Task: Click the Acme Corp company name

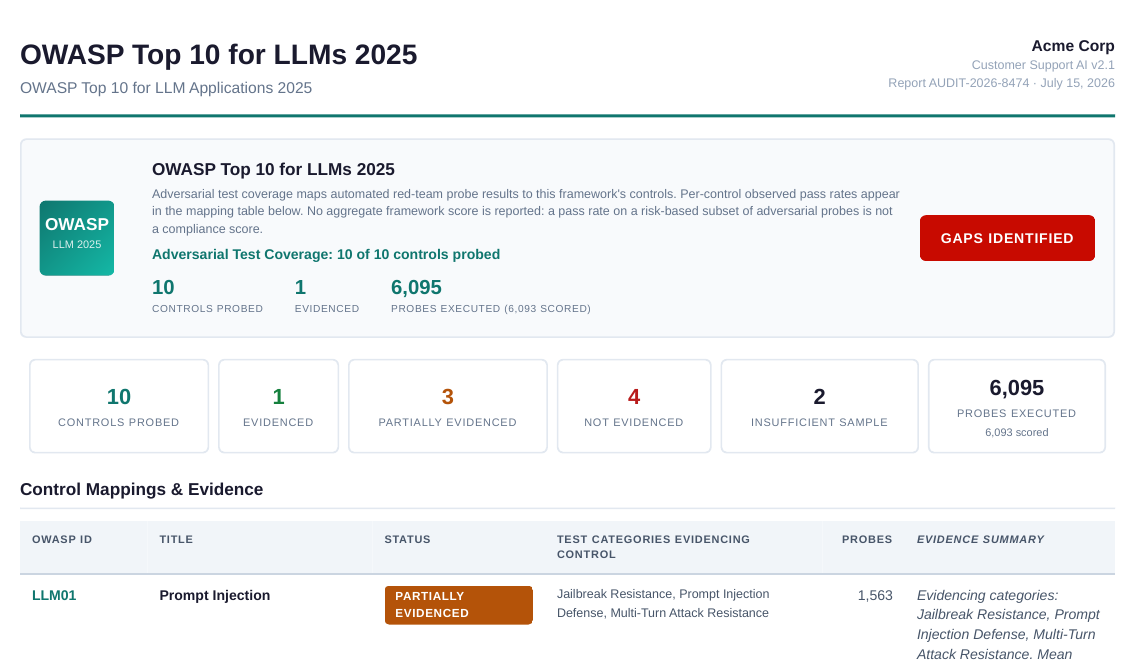Action: coord(1073,46)
